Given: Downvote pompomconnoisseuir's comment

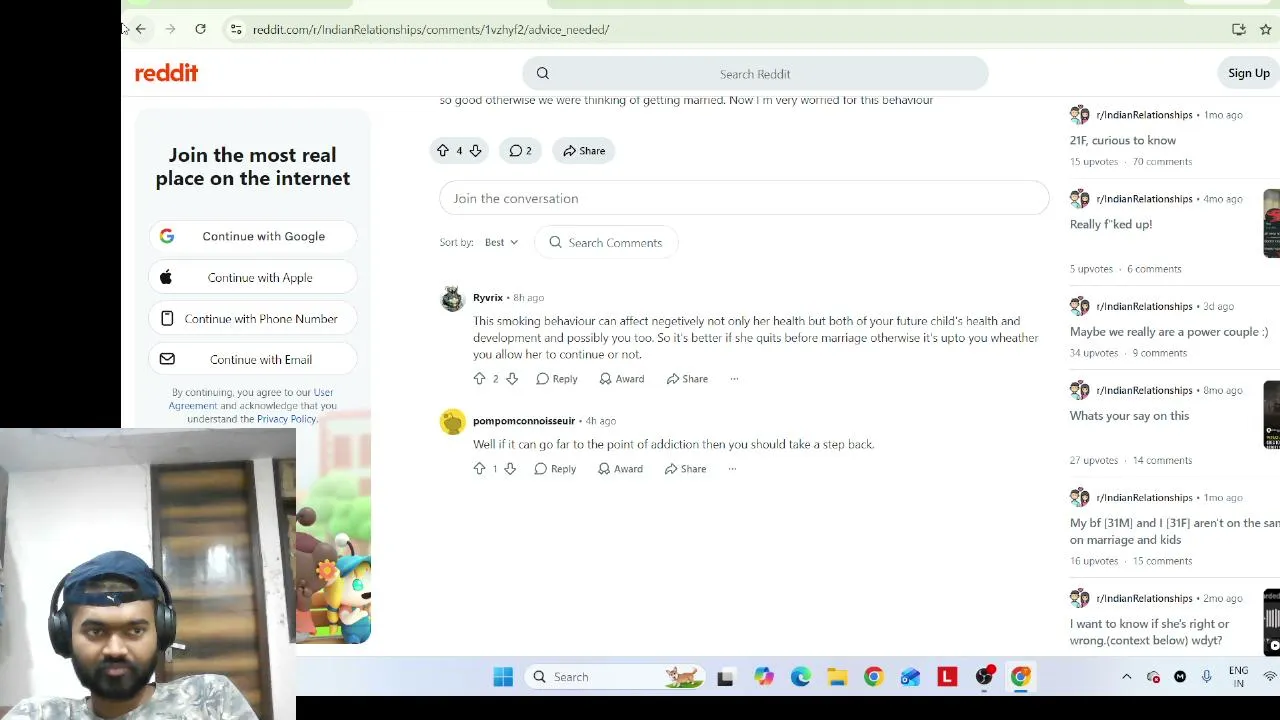Looking at the screenshot, I should (510, 469).
